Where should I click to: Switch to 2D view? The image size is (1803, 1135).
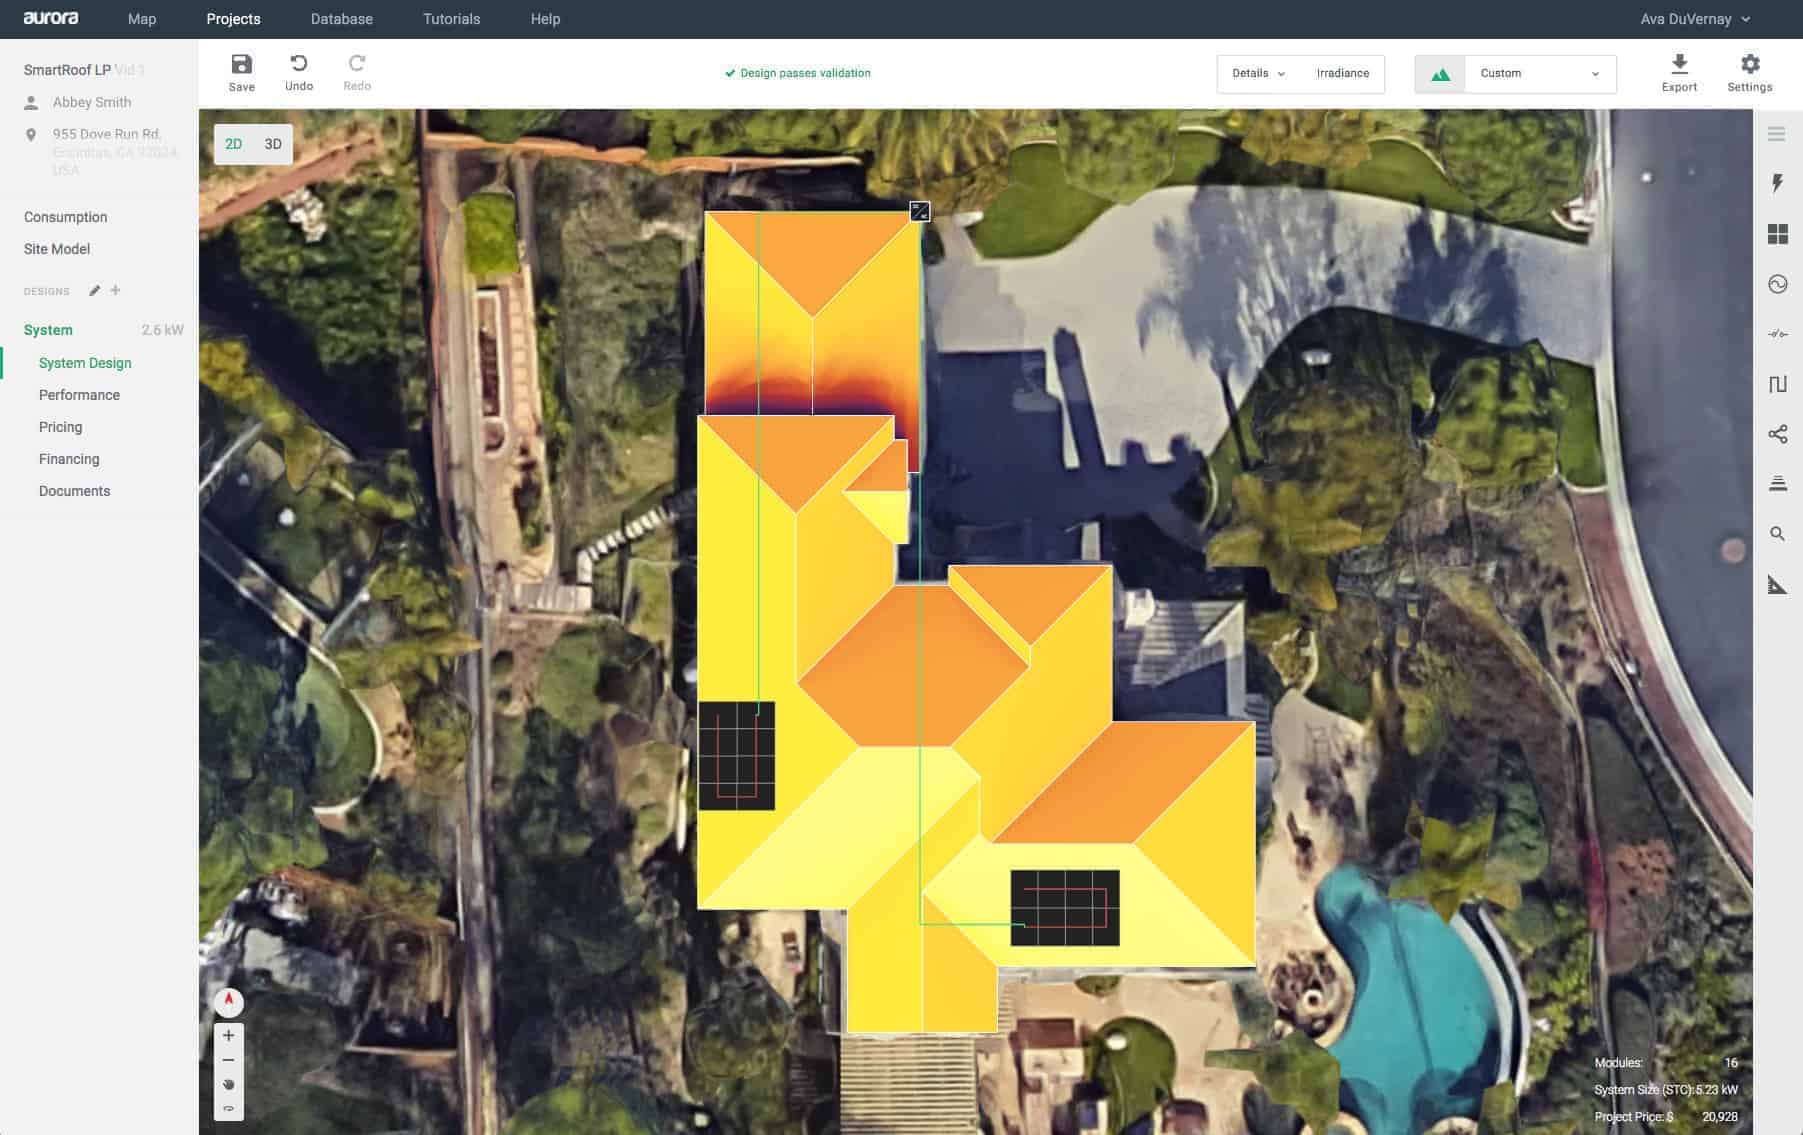point(233,144)
